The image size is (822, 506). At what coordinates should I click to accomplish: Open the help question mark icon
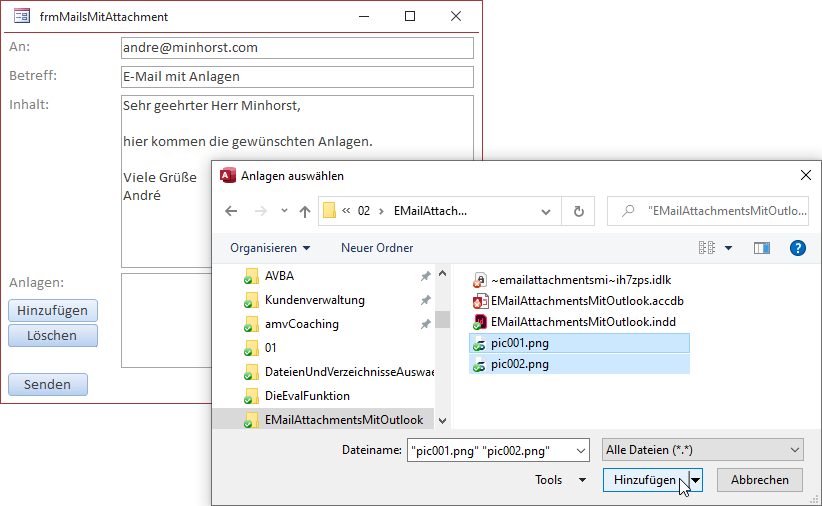click(797, 247)
